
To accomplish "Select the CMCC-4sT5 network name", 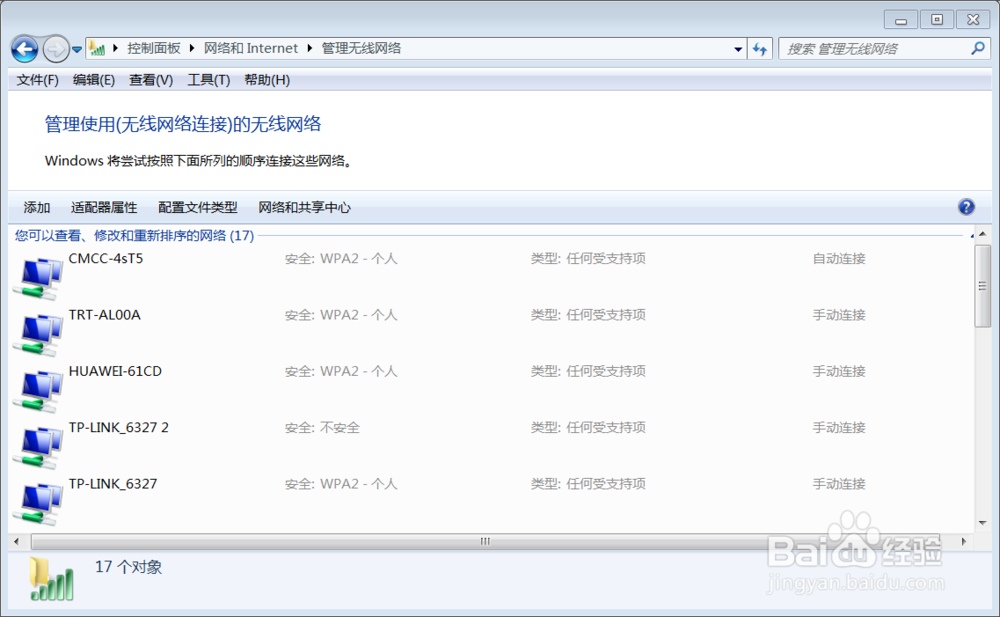I will 106,258.
